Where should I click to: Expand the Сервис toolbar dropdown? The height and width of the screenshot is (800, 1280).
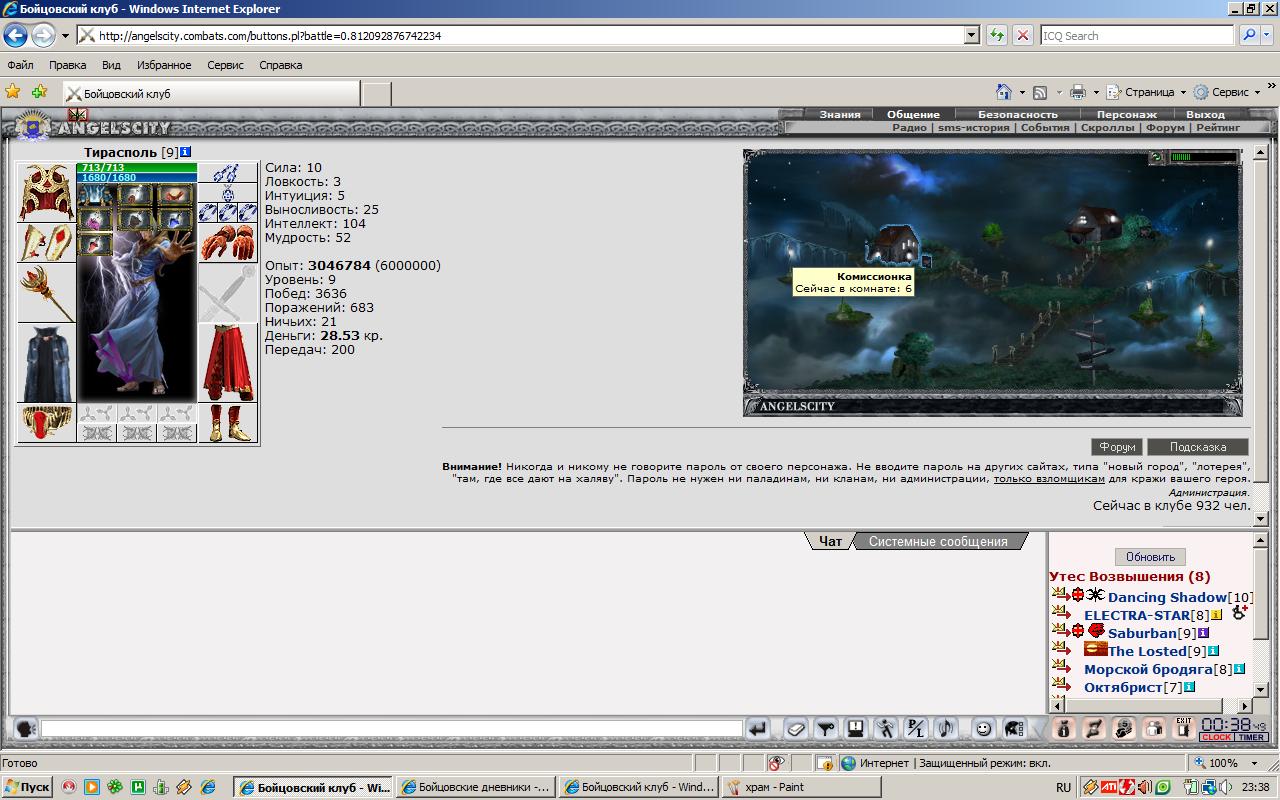[1257, 92]
